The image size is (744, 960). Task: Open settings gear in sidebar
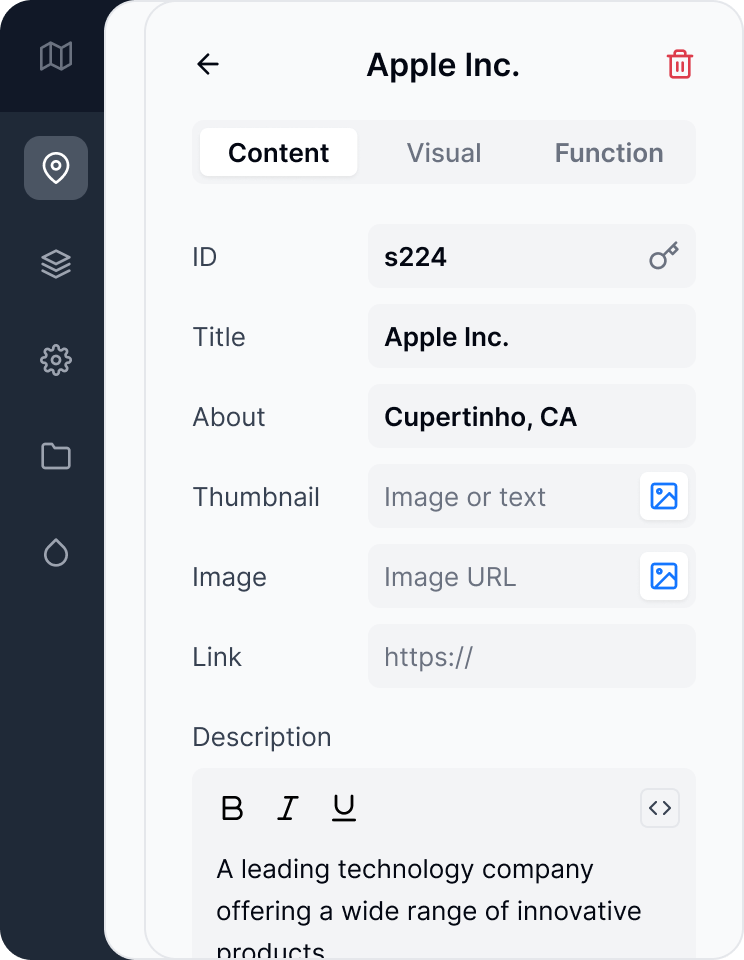pos(56,360)
